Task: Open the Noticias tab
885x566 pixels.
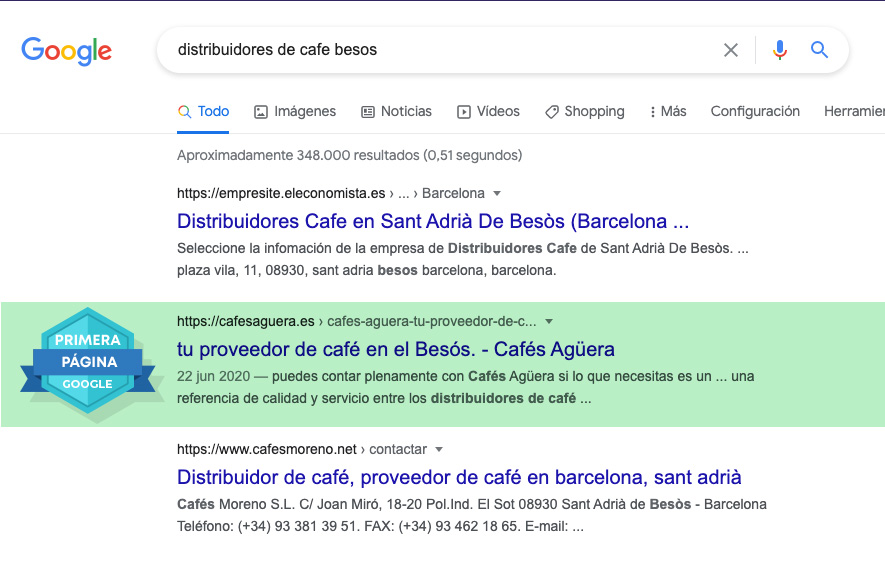Action: 396,112
